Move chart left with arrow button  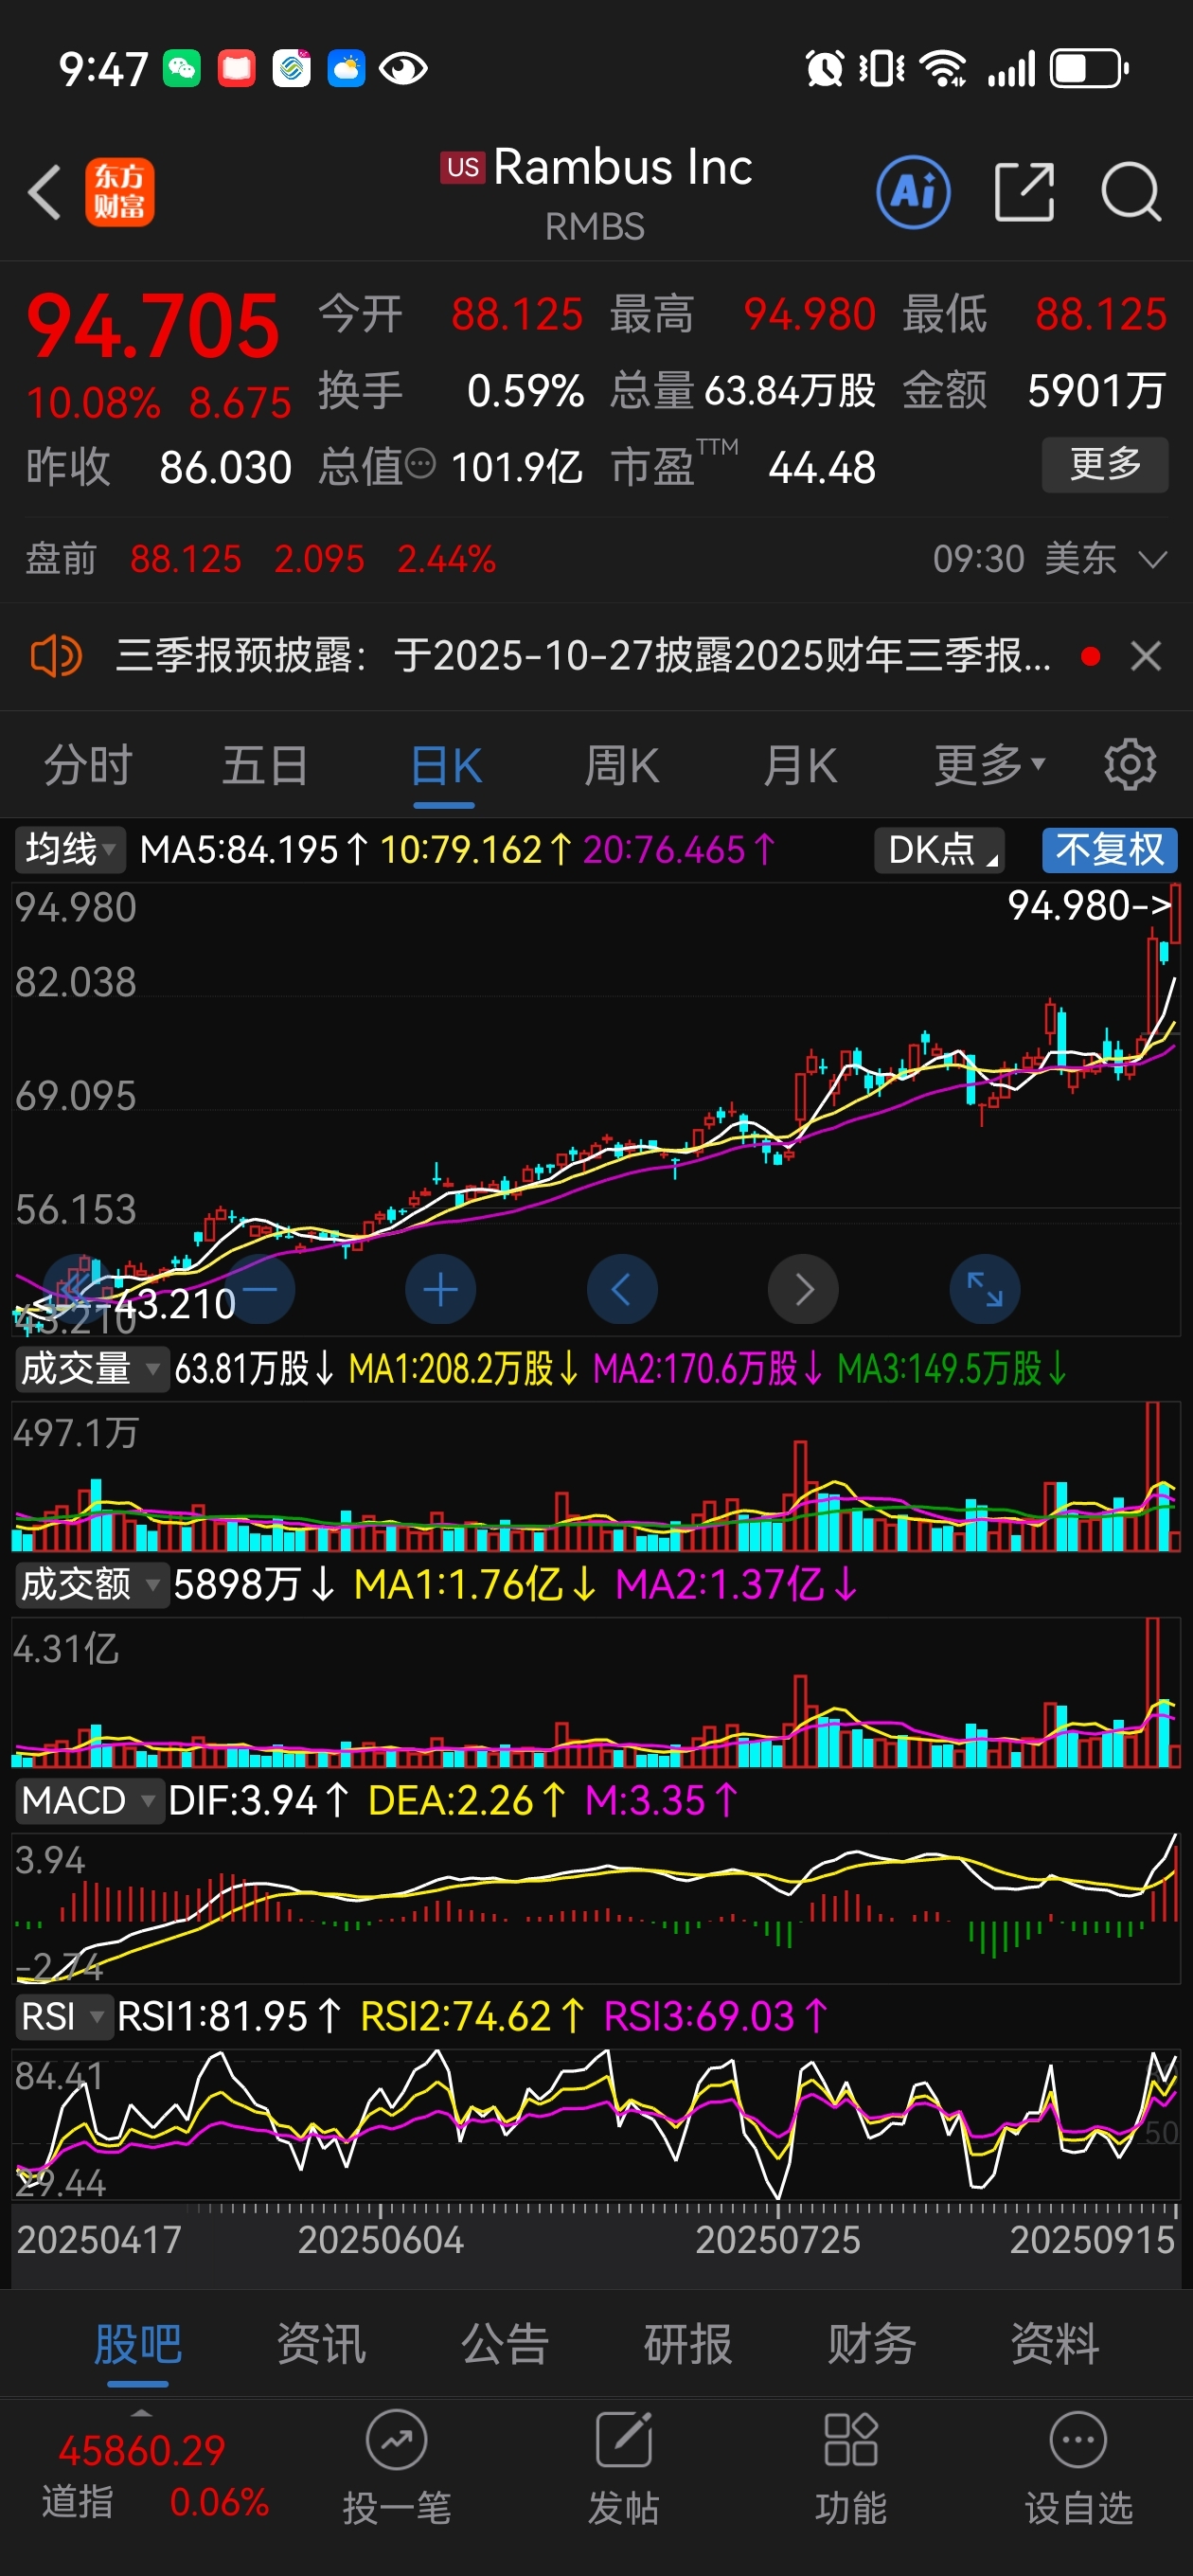pos(622,1290)
